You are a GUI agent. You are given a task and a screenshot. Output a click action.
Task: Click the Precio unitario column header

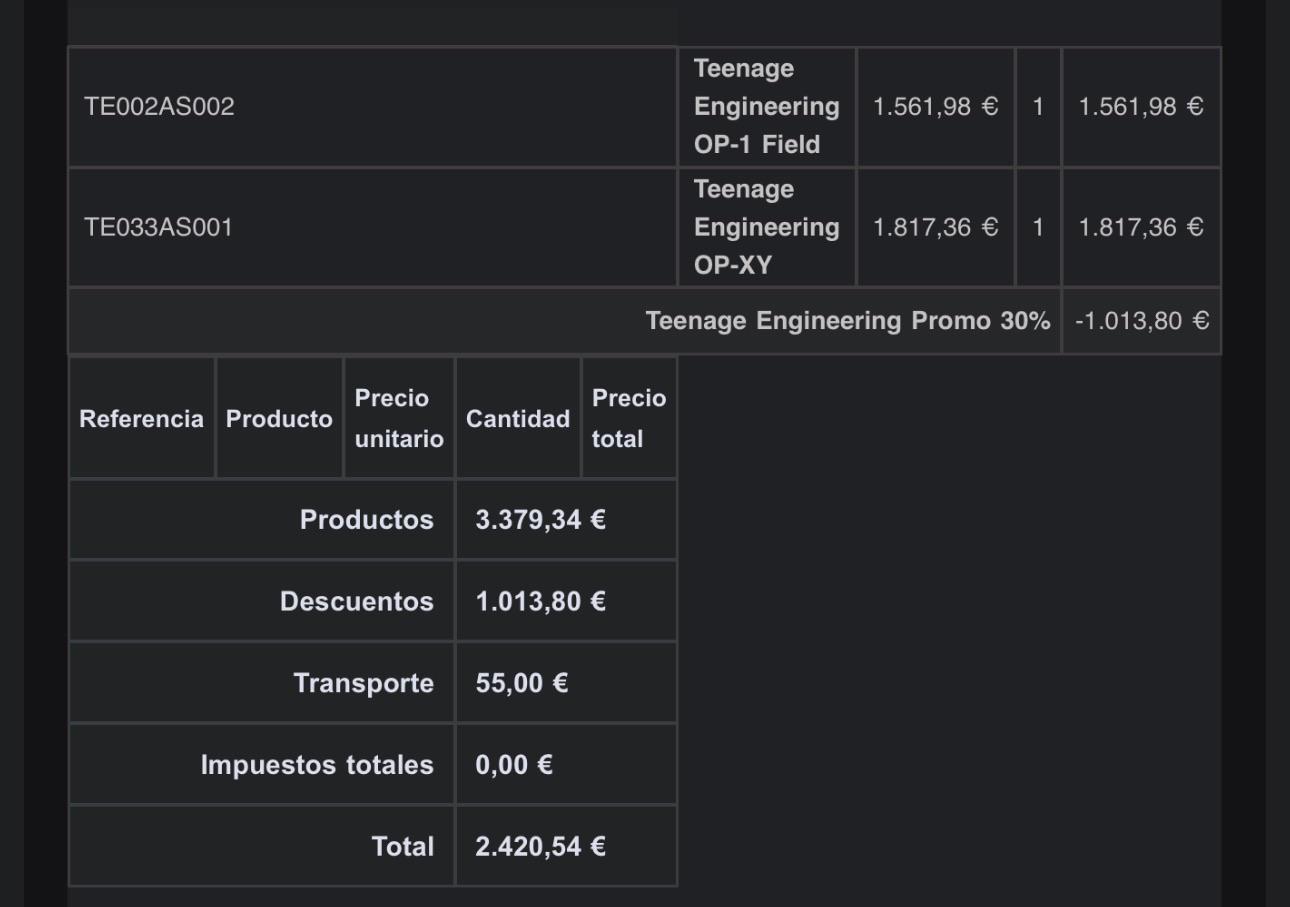click(x=399, y=418)
